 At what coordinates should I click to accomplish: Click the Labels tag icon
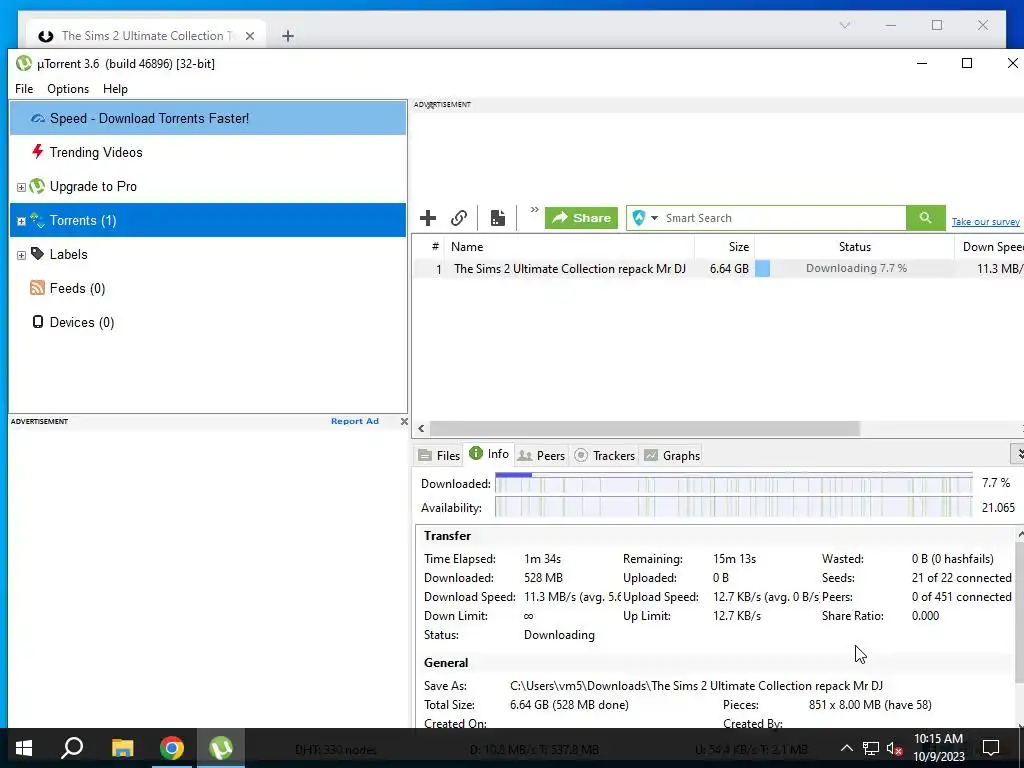37,253
